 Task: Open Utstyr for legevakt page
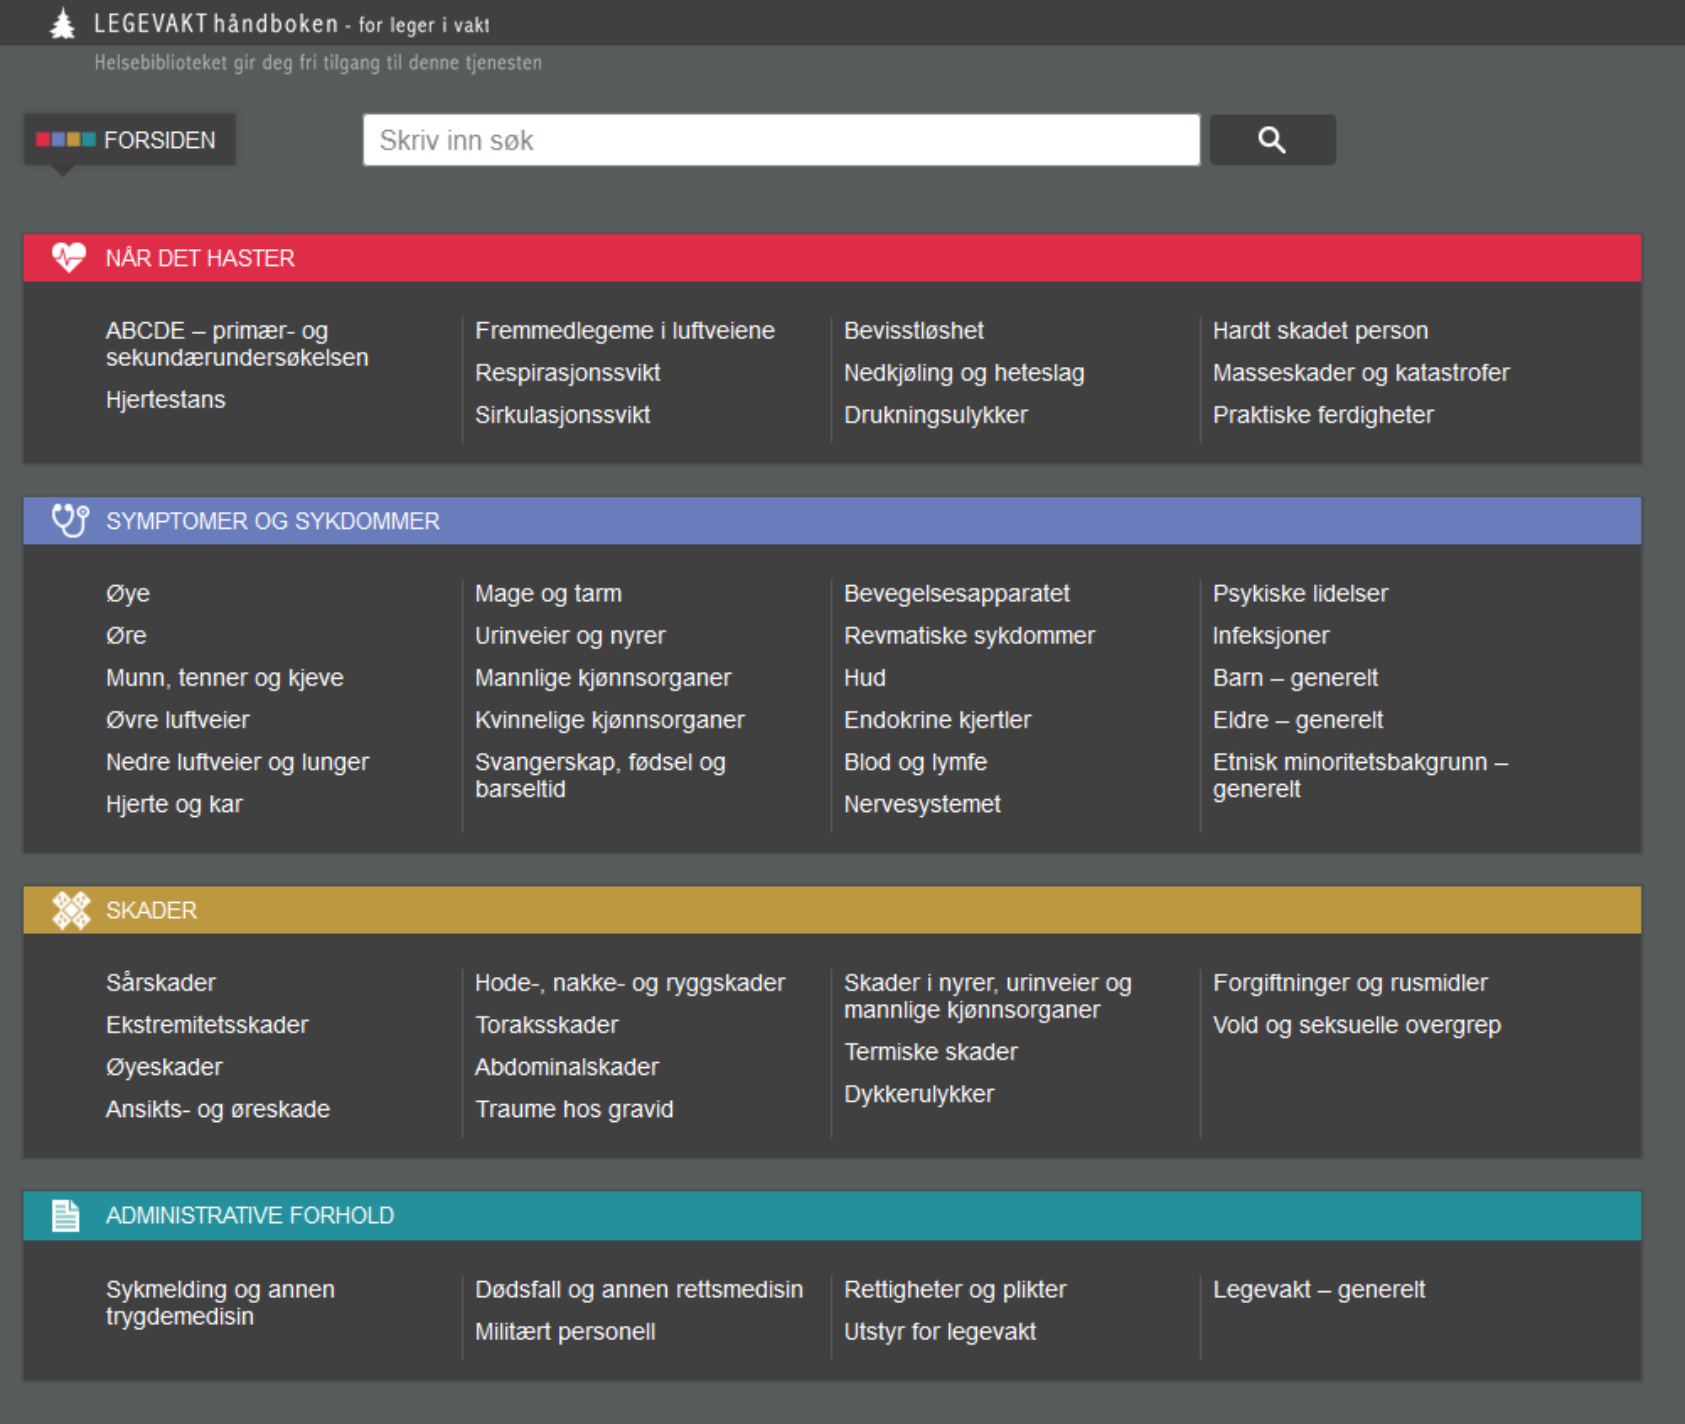939,1332
